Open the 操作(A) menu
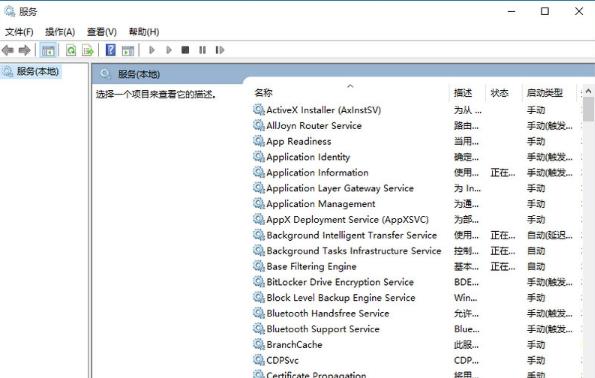 coord(60,32)
